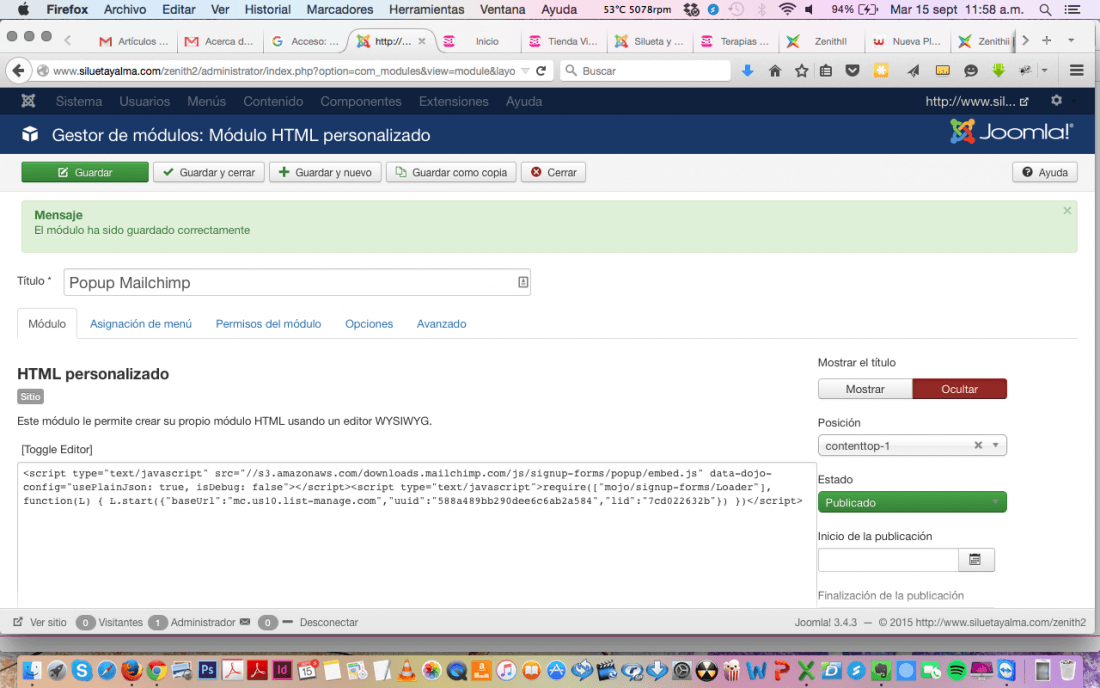Open Spotlight search magnifier in menu bar

pos(1045,10)
